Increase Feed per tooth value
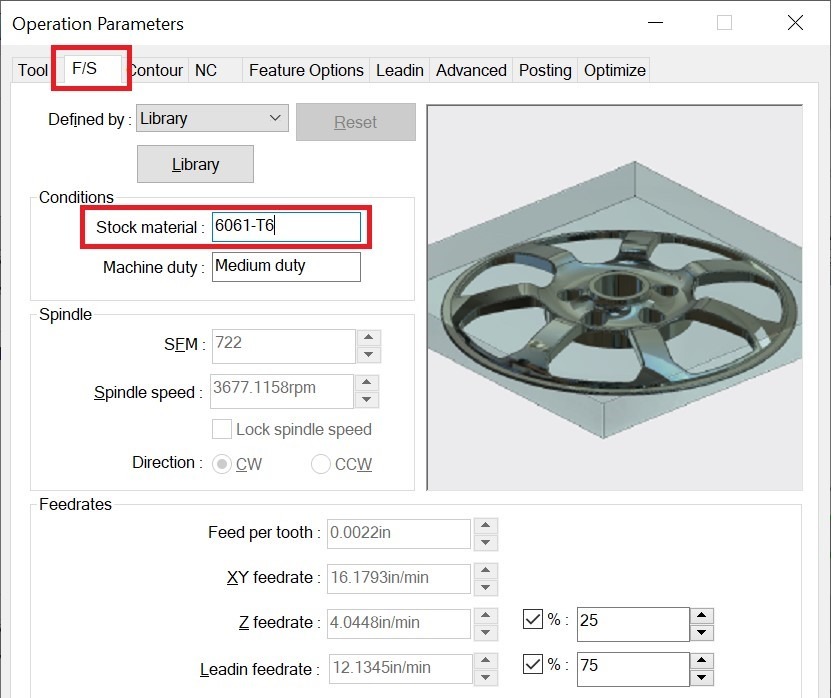The image size is (834, 698). pos(485,525)
